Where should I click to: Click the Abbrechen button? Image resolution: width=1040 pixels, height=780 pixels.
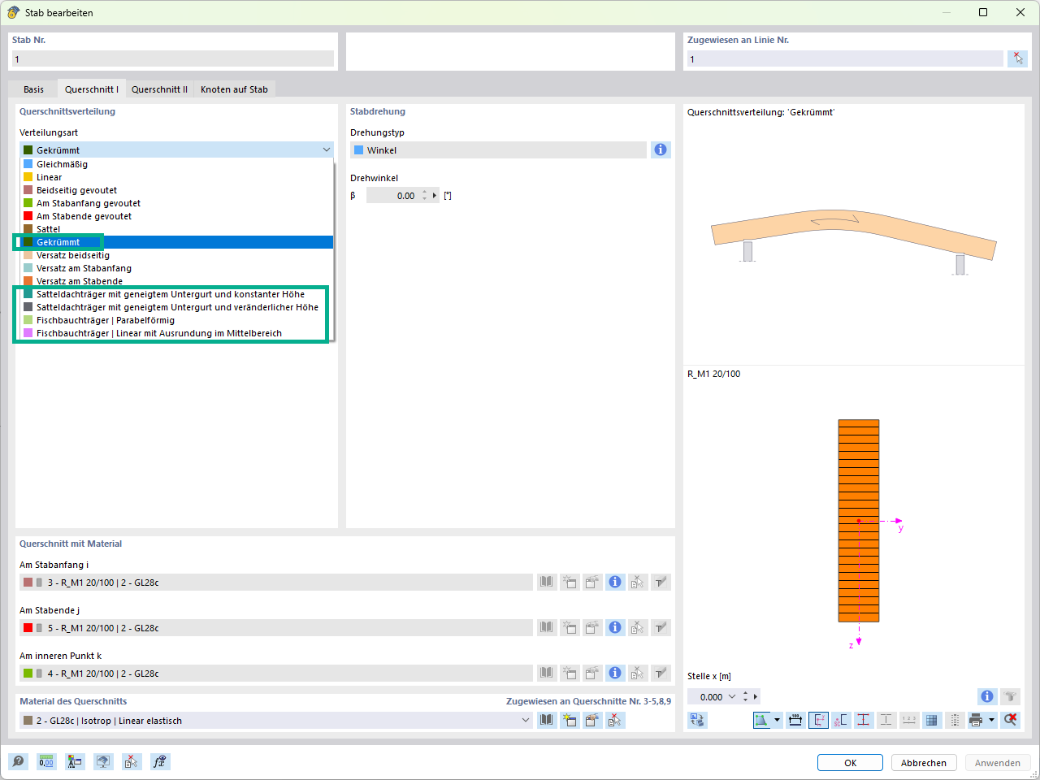923,763
